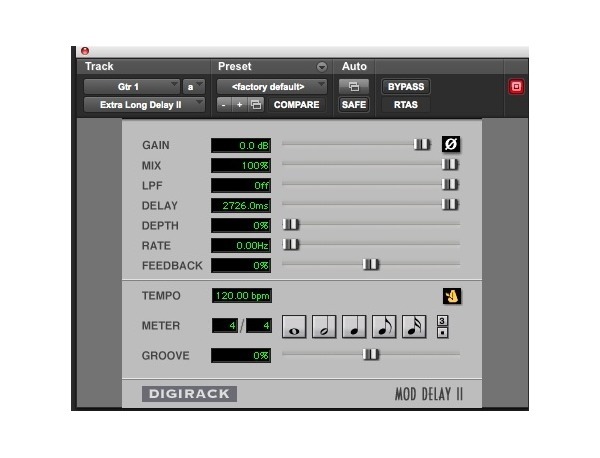Viewport: 600px width, 458px height.
Task: Click the meter denominator field
Action: coord(259,326)
